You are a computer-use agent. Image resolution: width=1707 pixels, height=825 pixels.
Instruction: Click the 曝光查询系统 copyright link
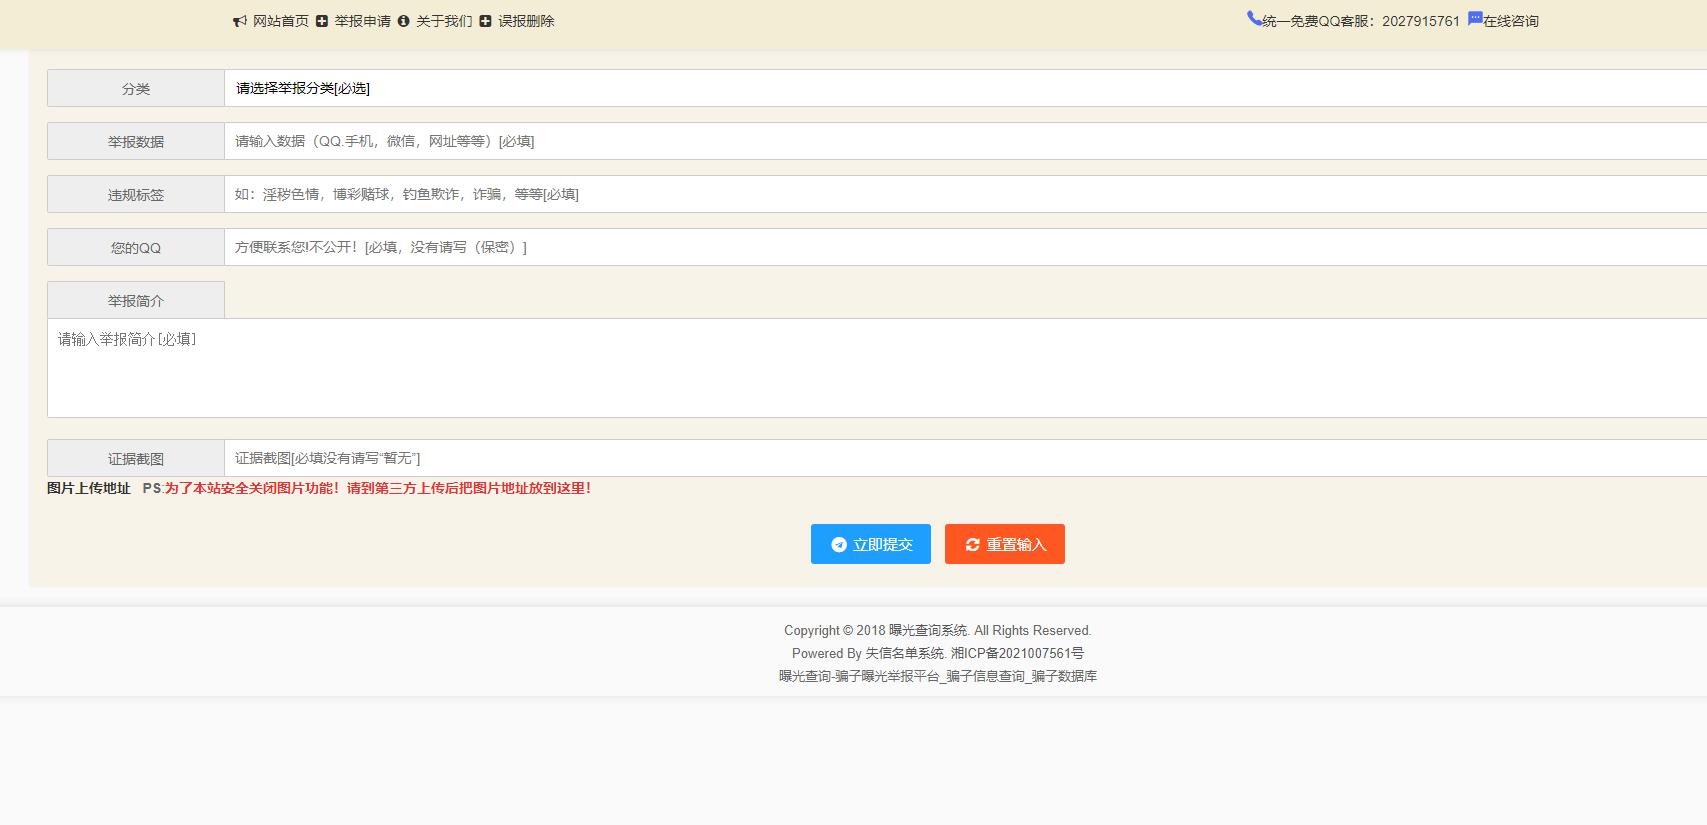[928, 630]
